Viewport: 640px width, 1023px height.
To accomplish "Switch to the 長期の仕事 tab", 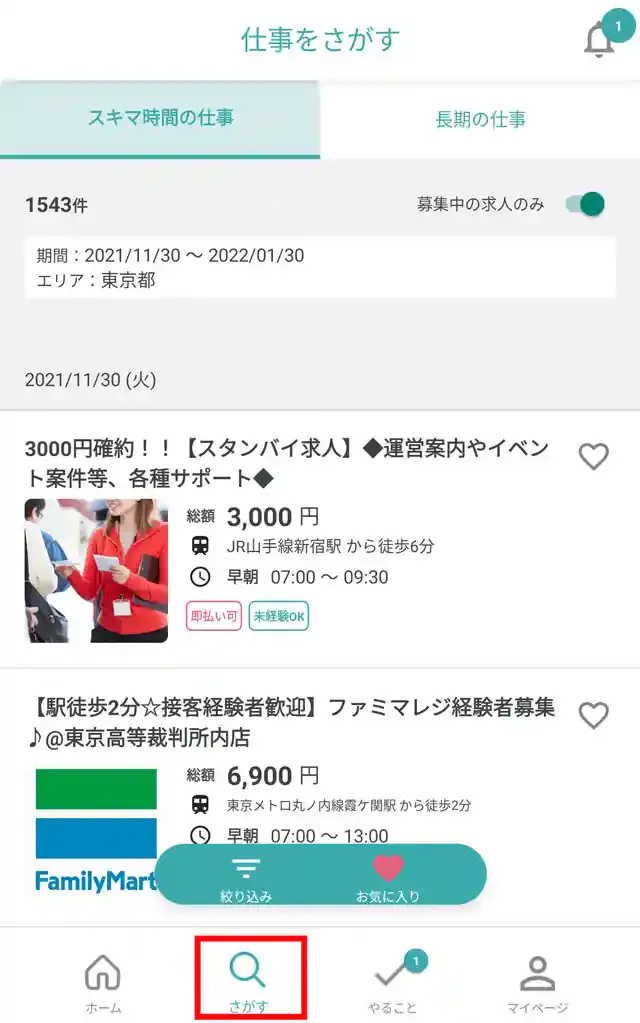I will [x=480, y=118].
